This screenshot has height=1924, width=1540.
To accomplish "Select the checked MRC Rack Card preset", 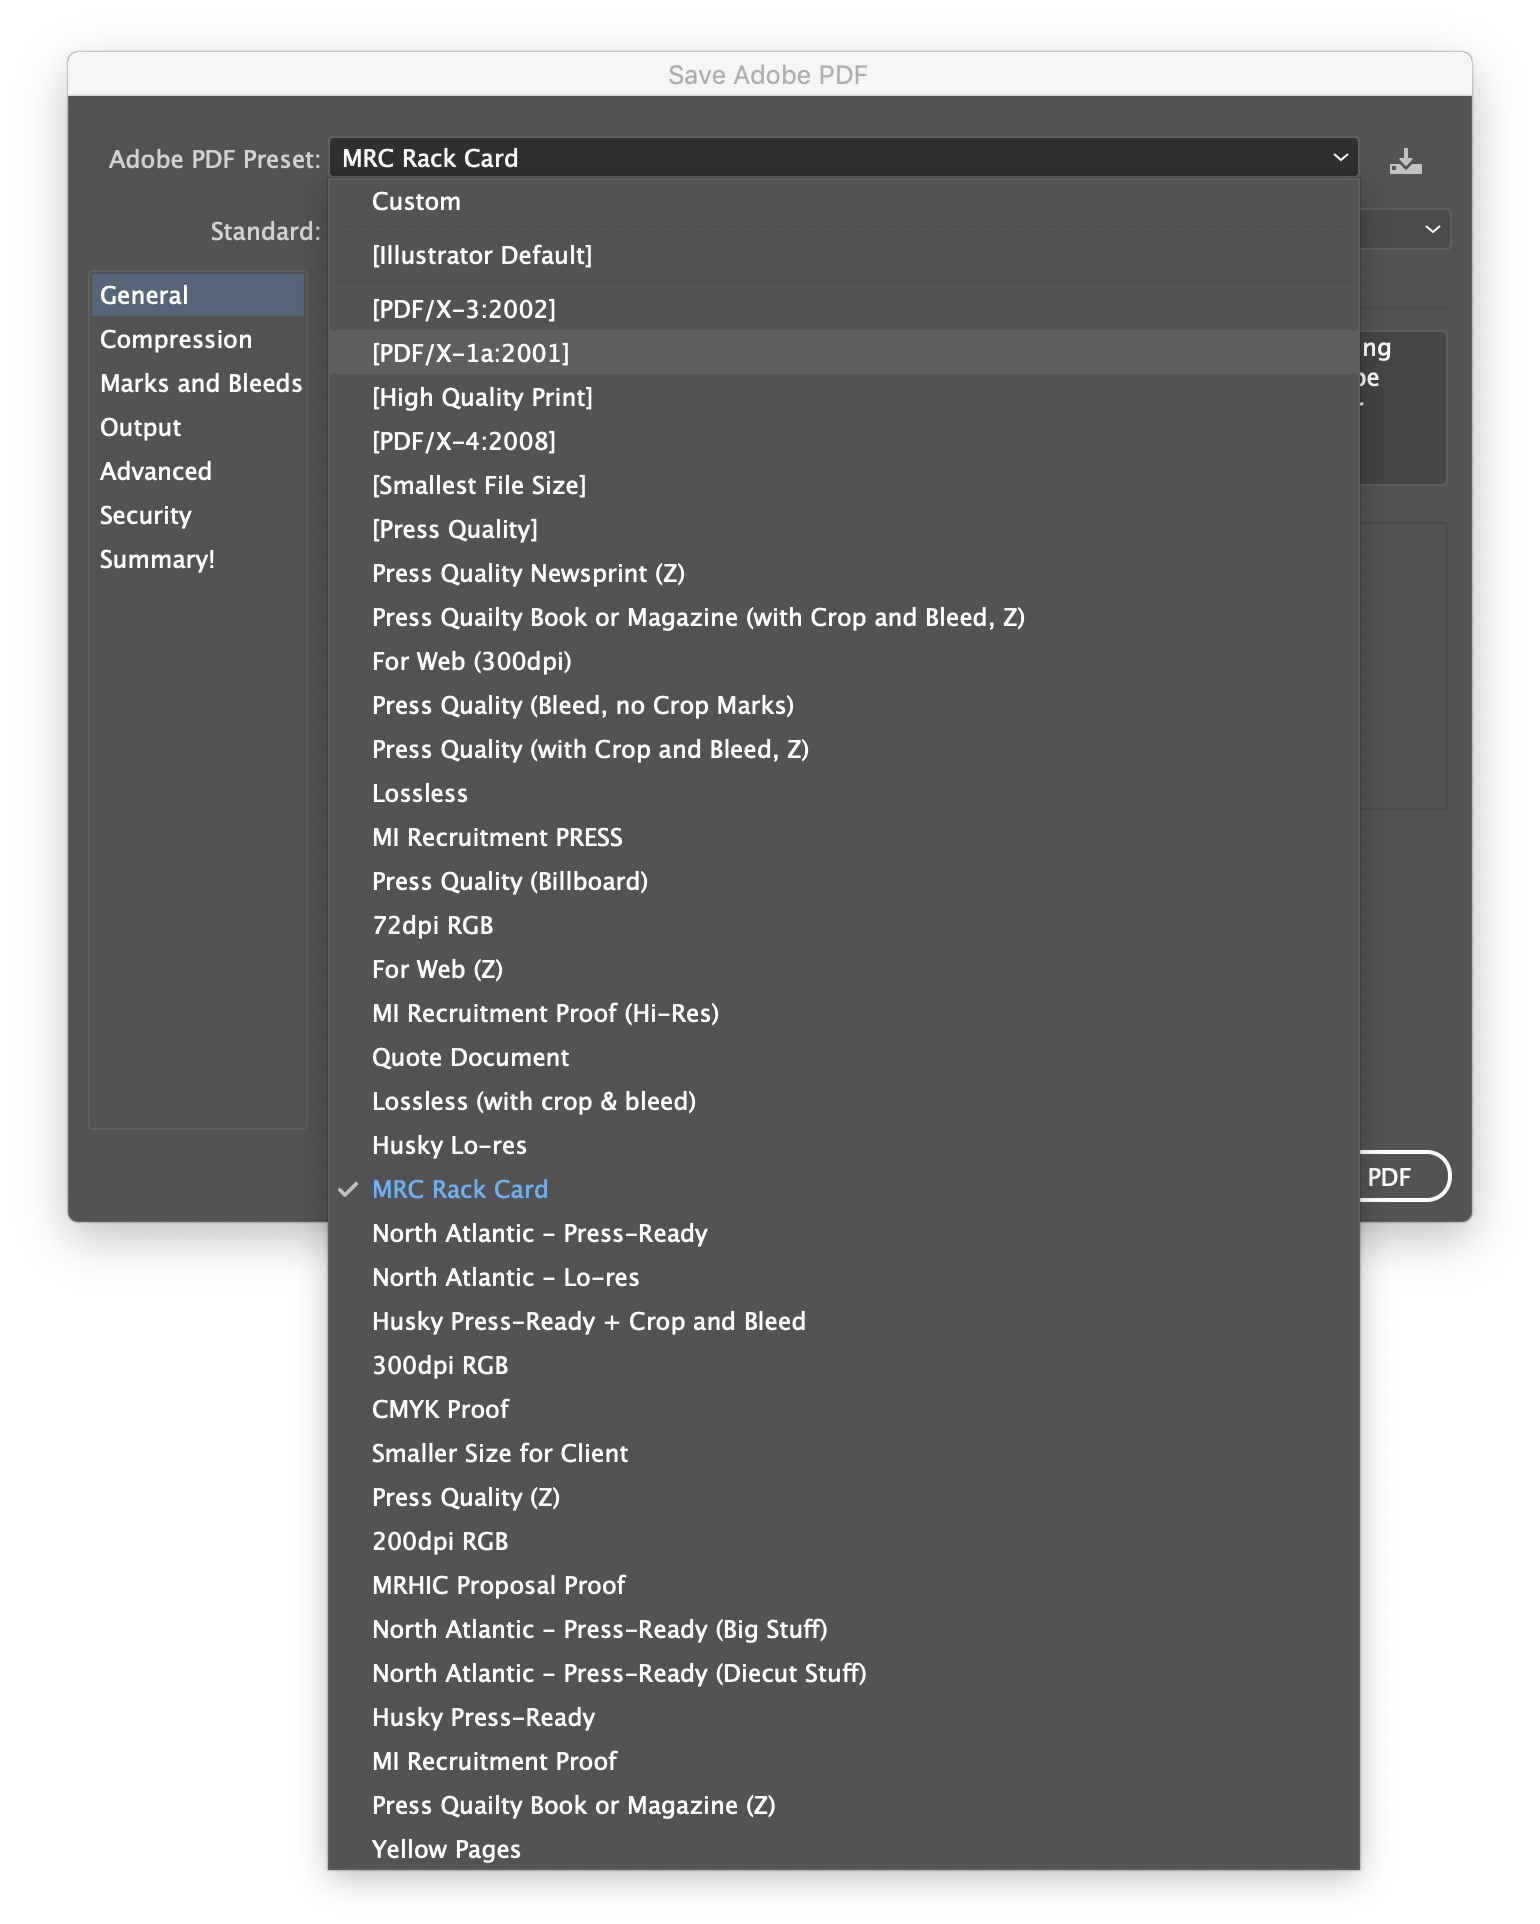I will pyautogui.click(x=844, y=1189).
